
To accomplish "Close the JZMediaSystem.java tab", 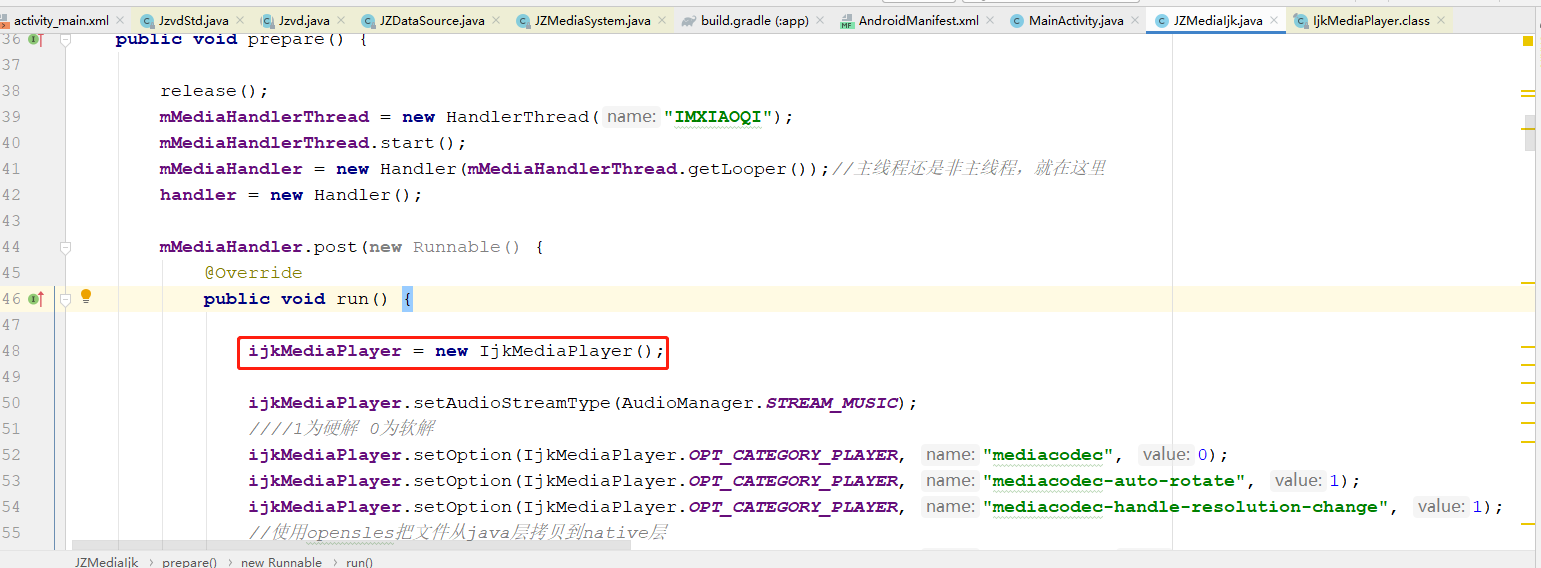I will [x=662, y=20].
